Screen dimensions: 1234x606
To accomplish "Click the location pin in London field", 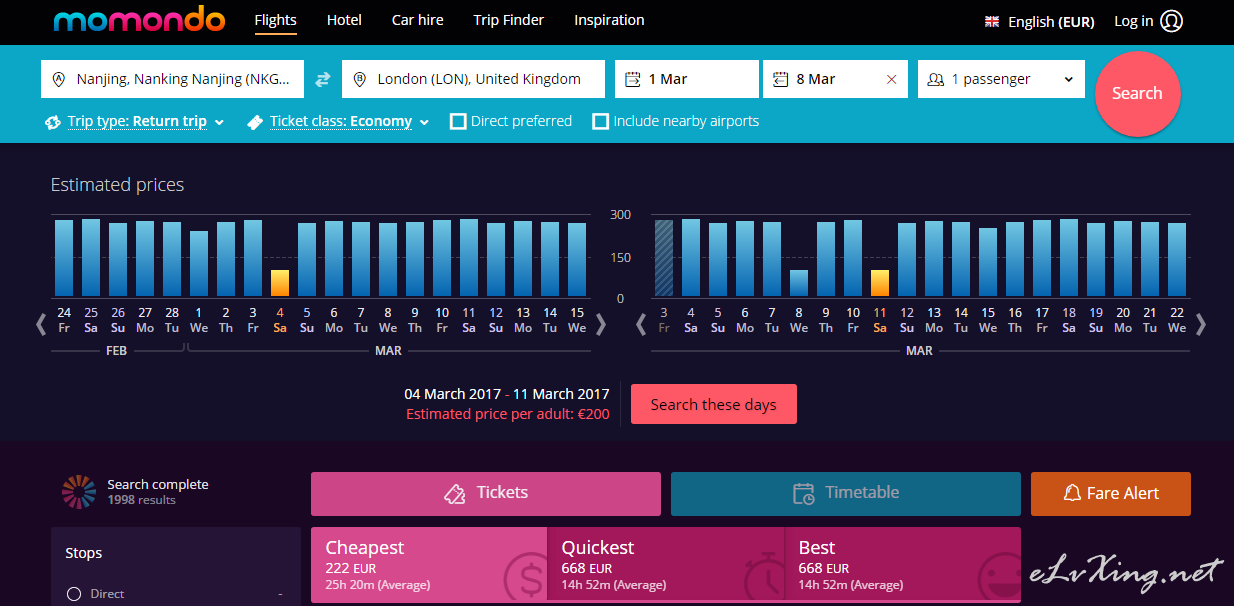I will coord(359,79).
